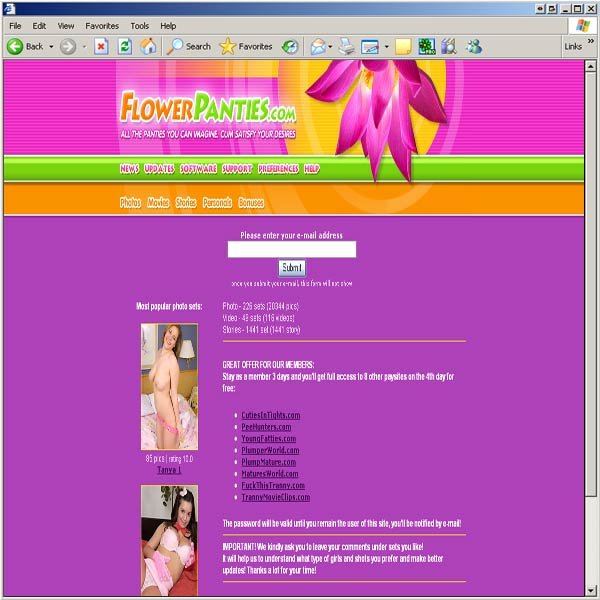This screenshot has height=600, width=600.
Task: Go to the Home page icon
Action: click(x=148, y=47)
